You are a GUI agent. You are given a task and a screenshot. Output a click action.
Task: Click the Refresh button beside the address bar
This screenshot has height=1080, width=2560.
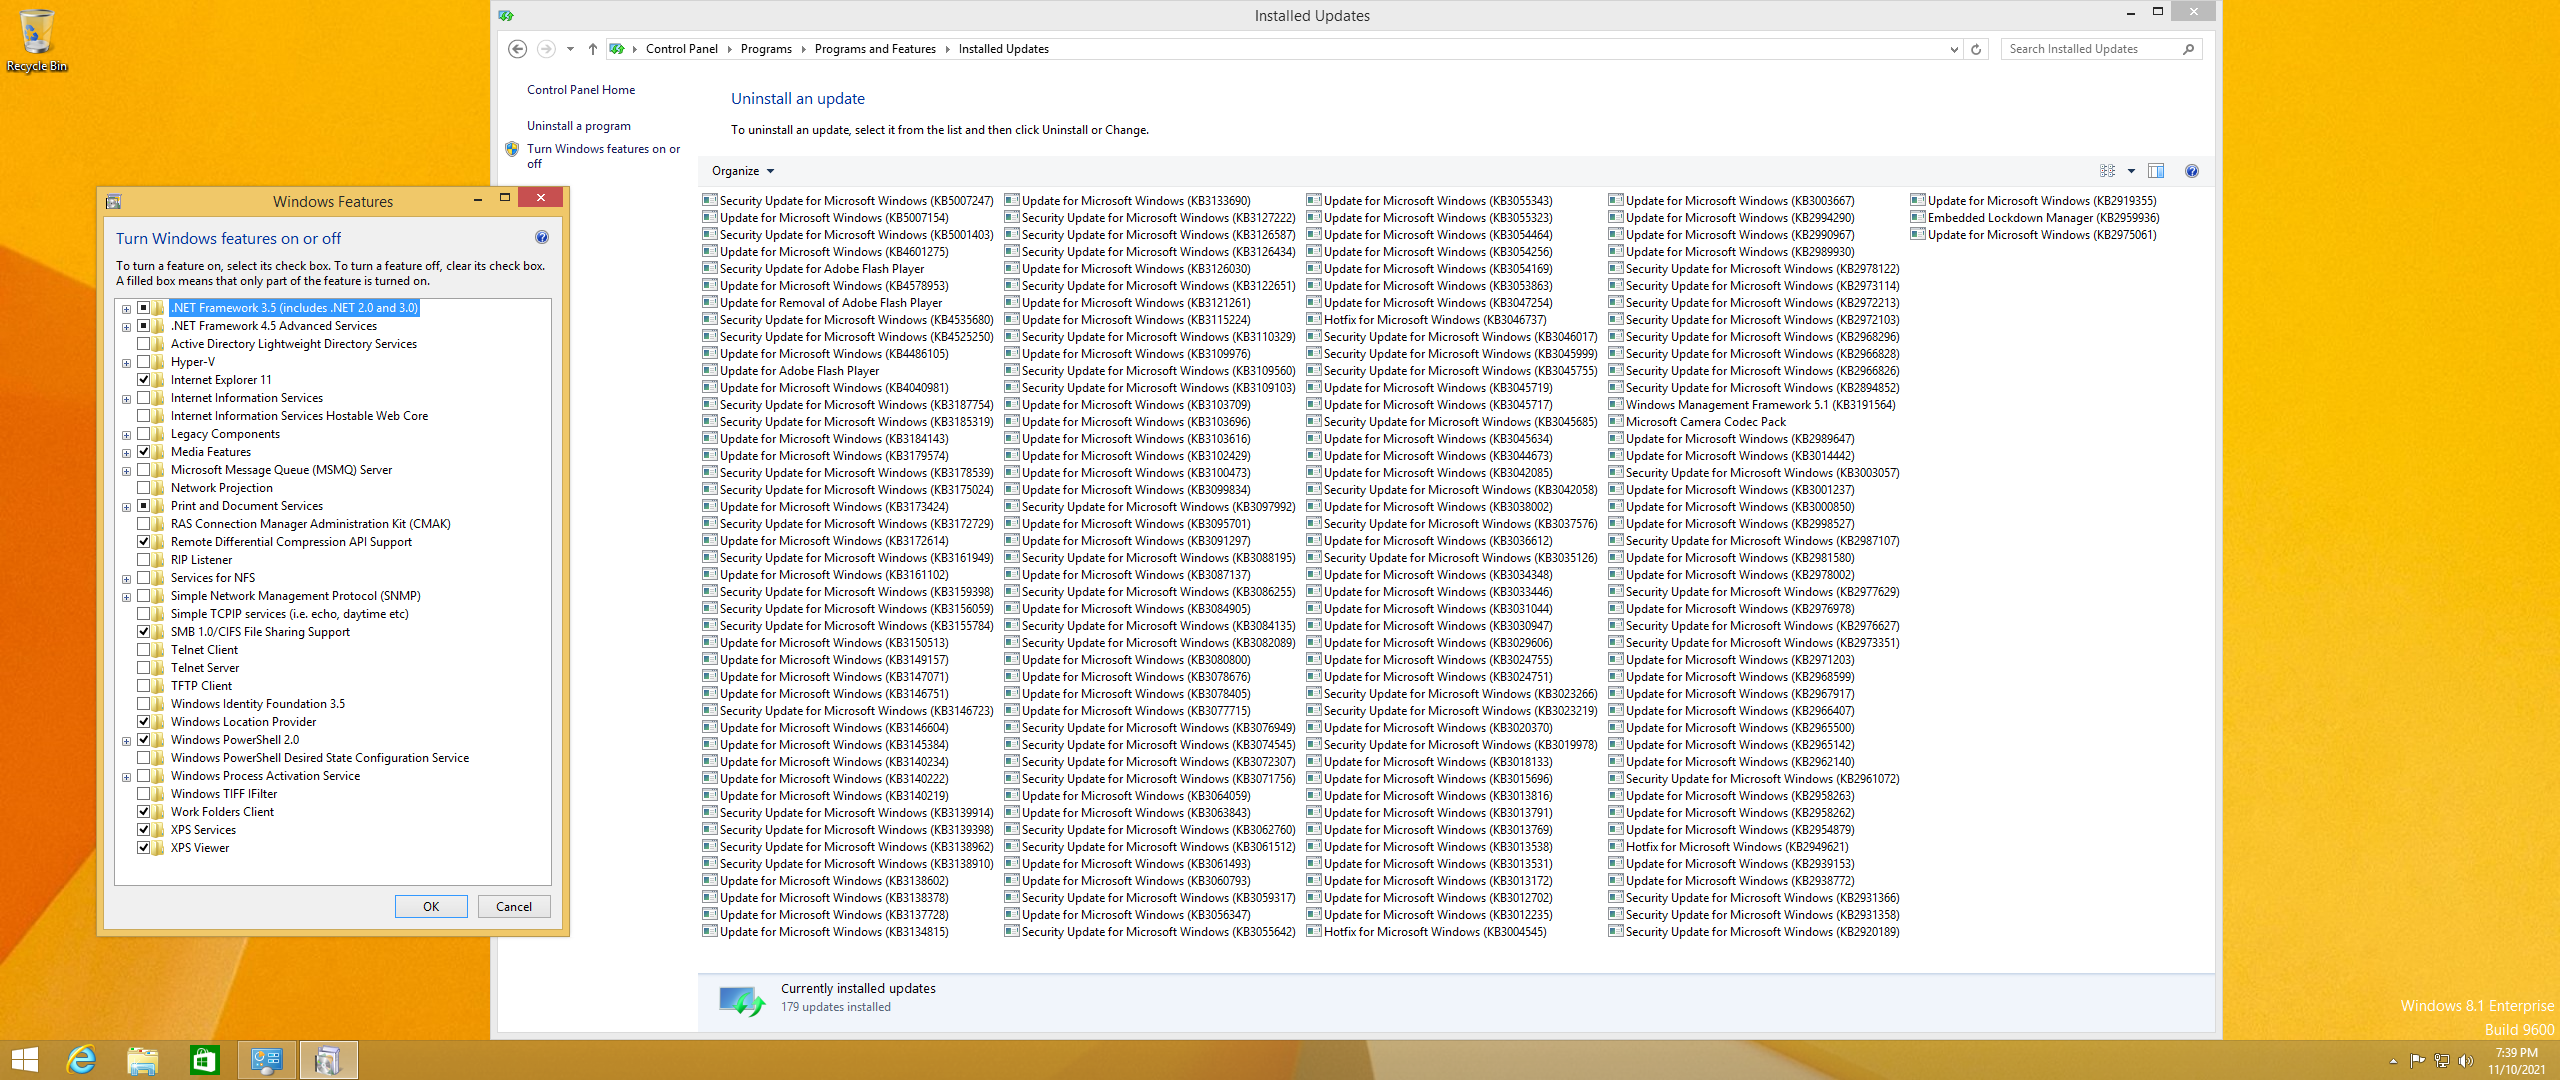click(x=1976, y=49)
